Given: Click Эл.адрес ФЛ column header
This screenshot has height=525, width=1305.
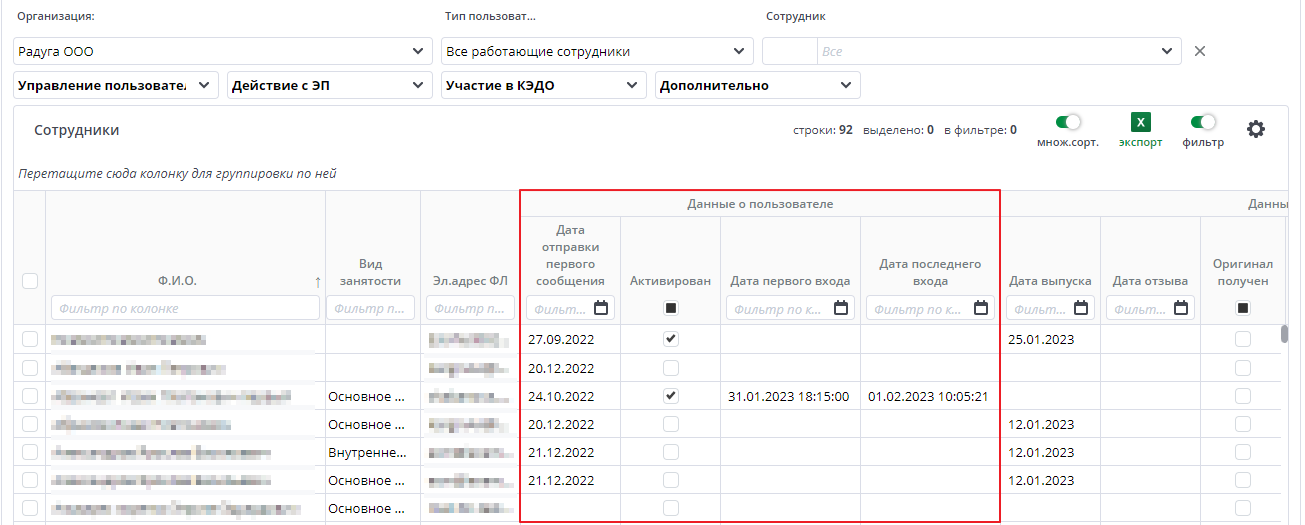Looking at the screenshot, I should 470,281.
